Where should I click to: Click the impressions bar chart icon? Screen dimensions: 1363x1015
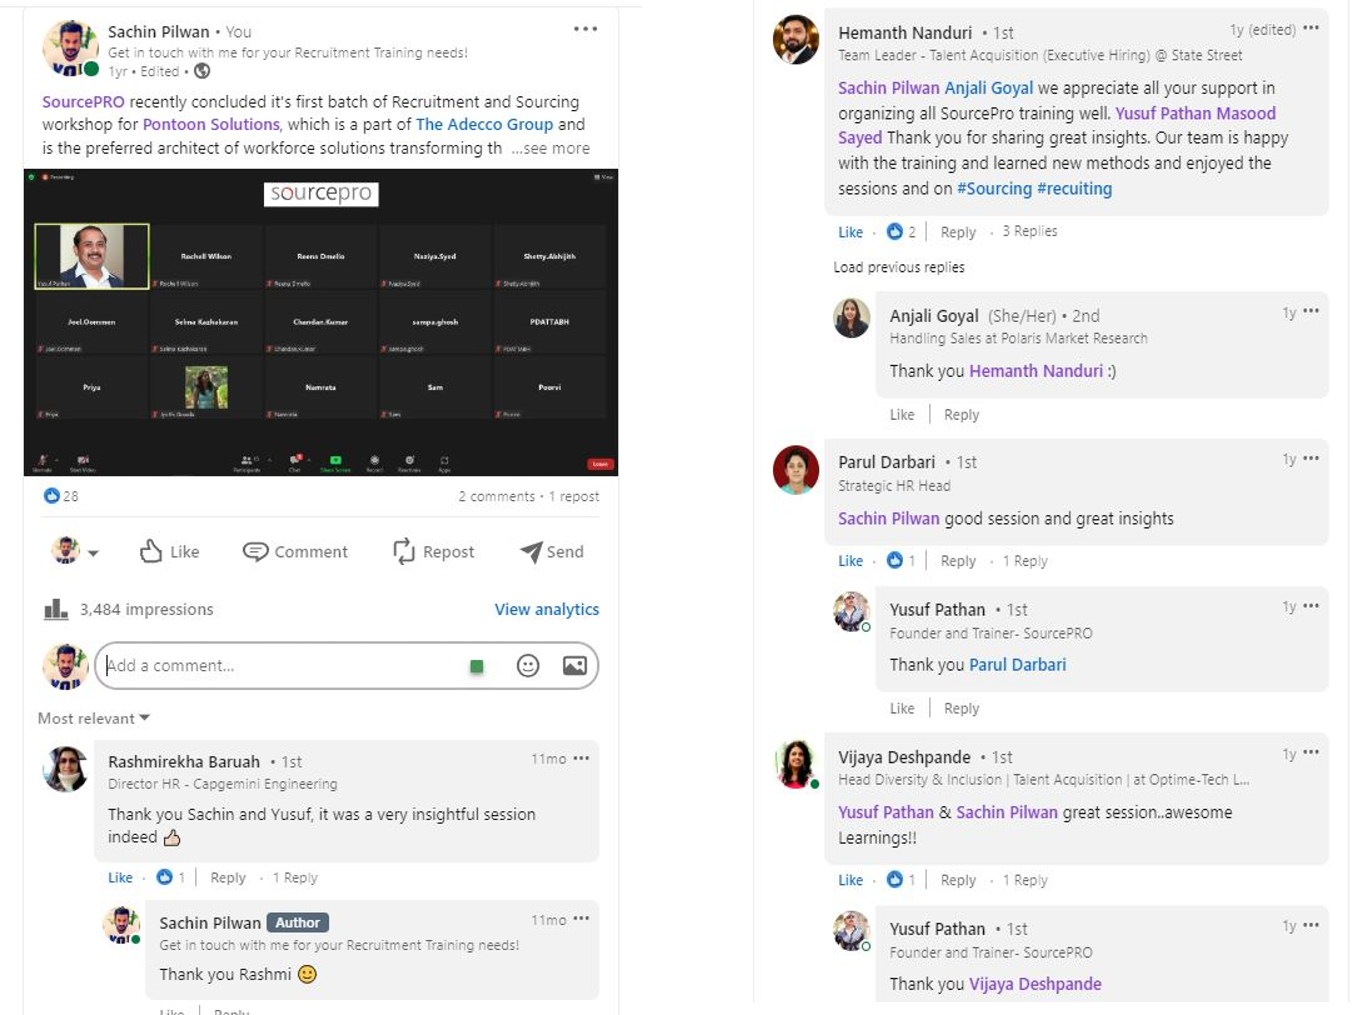click(56, 609)
